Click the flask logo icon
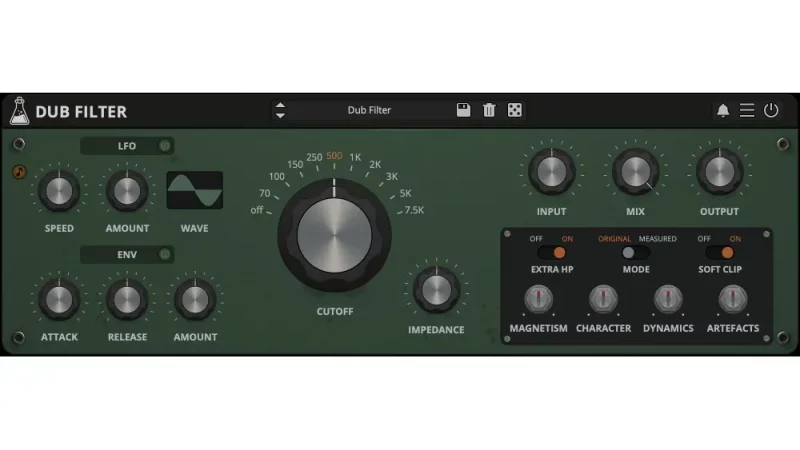 point(18,111)
